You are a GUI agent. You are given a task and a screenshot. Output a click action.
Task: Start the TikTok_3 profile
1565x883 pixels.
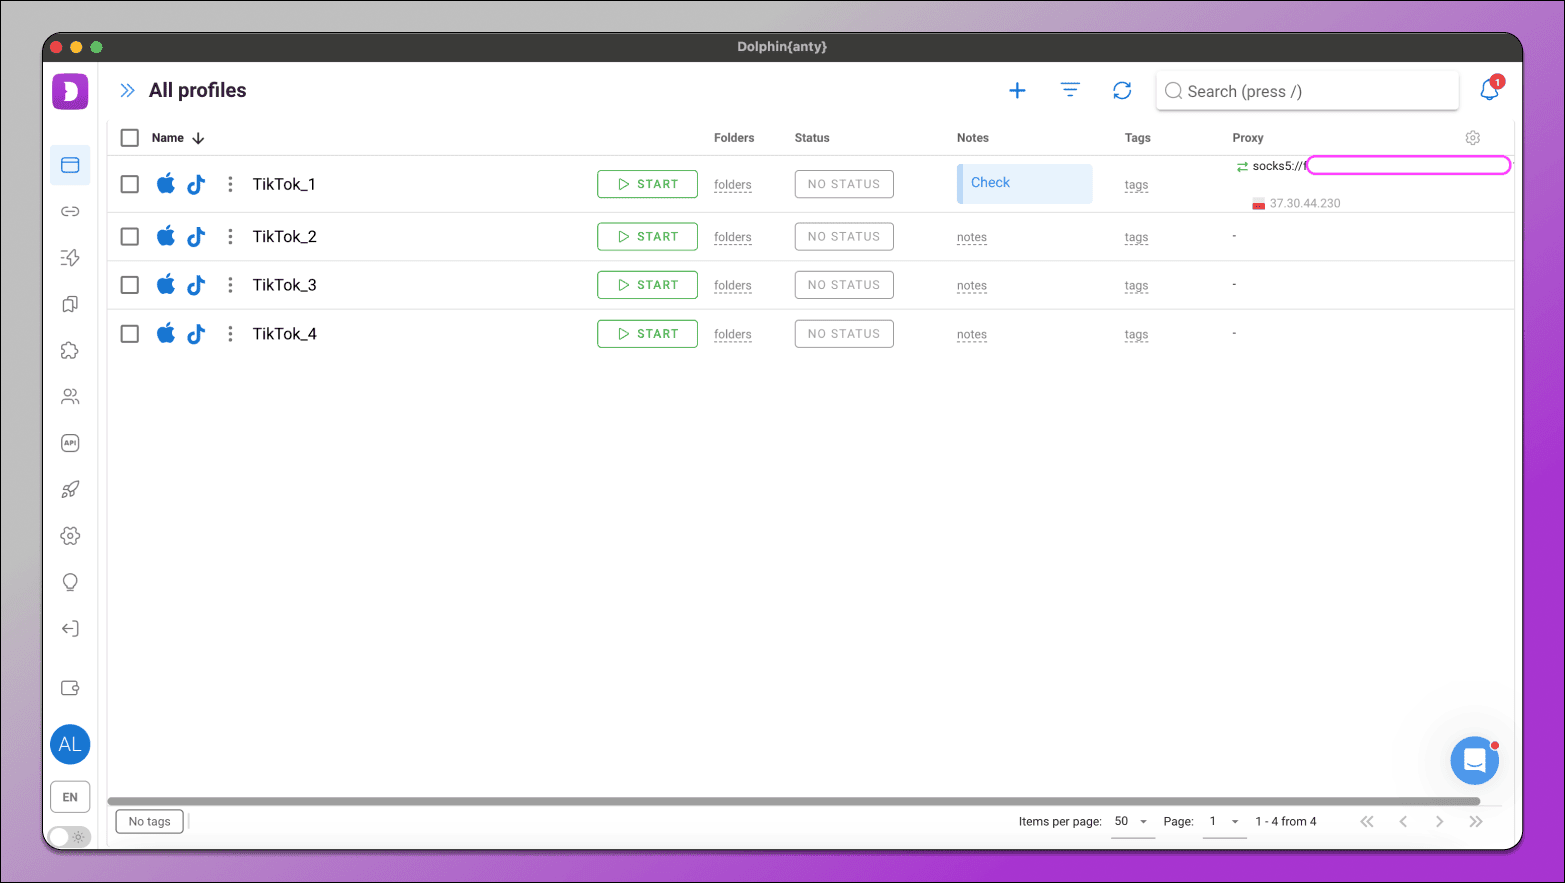647,285
